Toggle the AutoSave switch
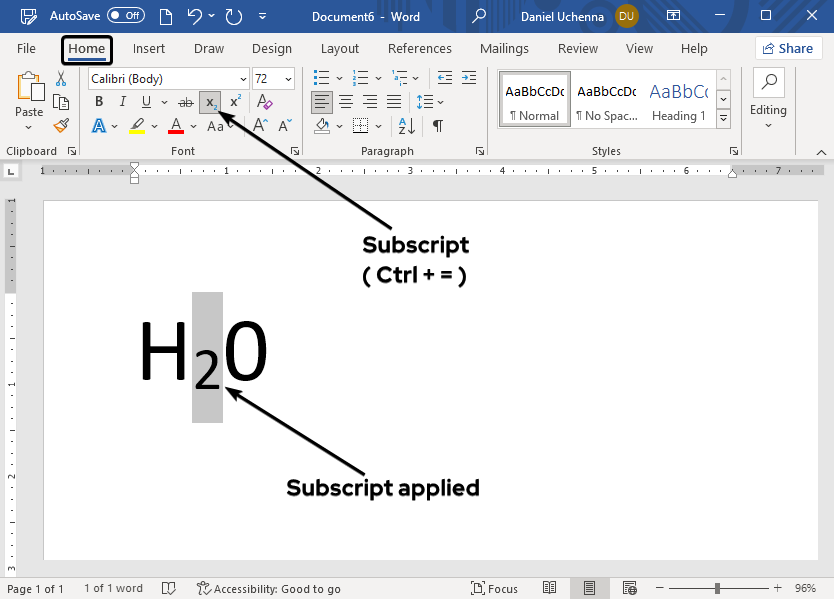 pos(126,16)
